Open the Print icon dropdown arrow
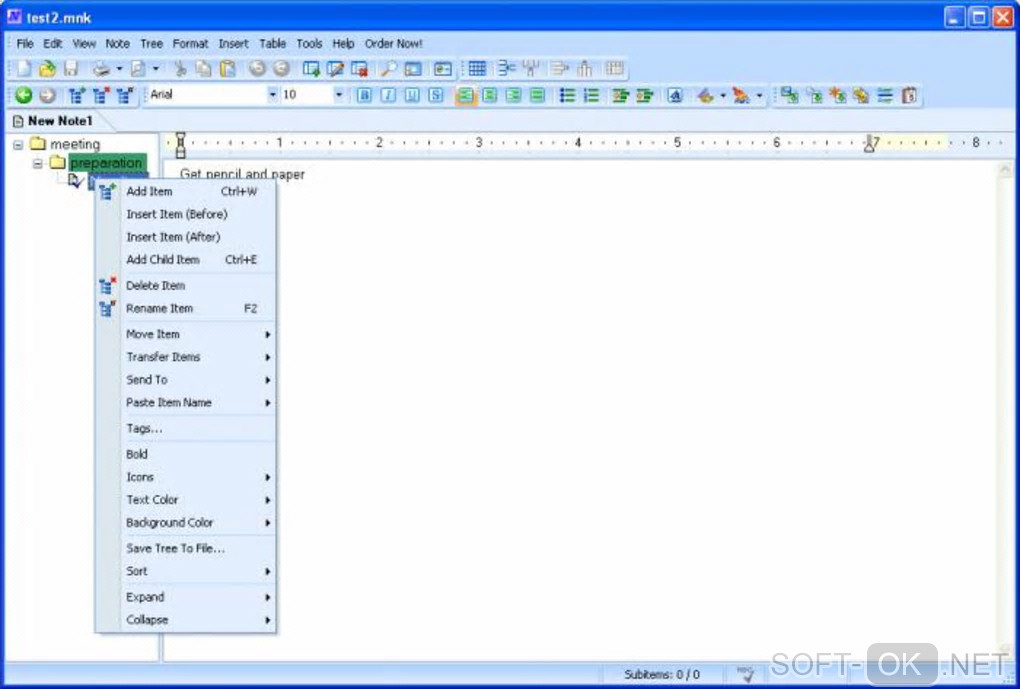The width and height of the screenshot is (1020, 689). 119,68
